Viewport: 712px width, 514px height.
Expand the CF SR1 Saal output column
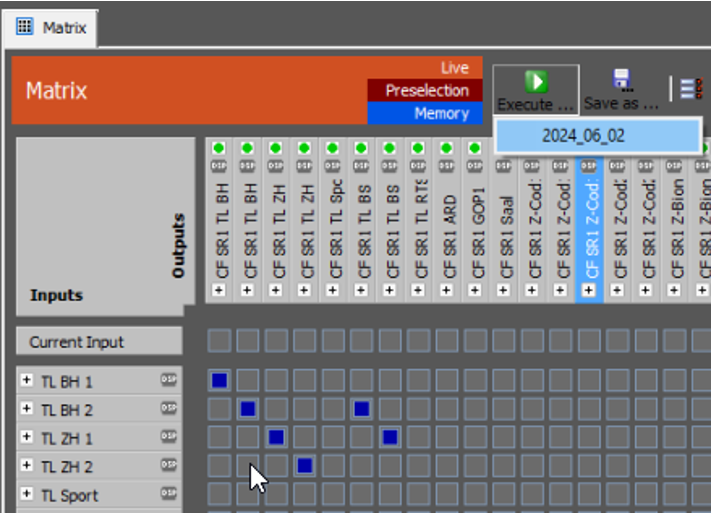(x=503, y=290)
